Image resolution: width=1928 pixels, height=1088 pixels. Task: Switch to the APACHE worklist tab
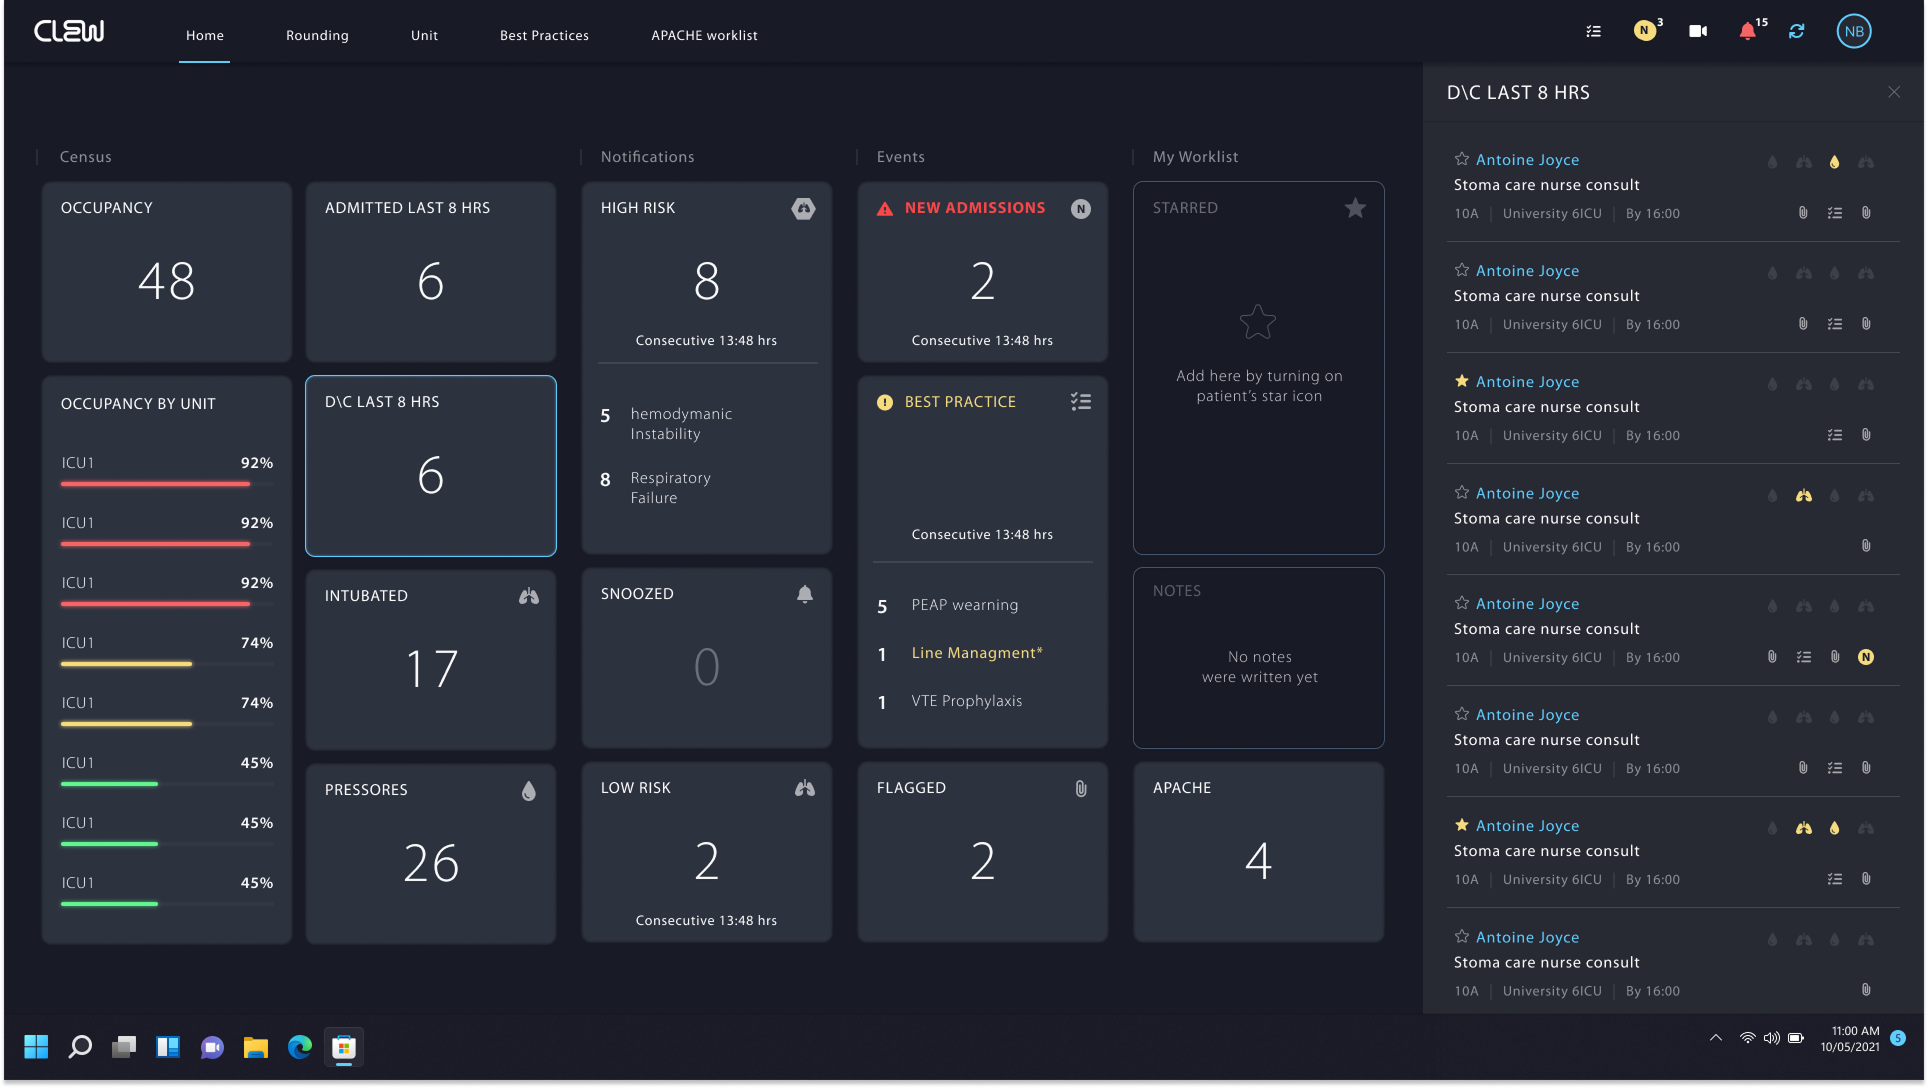coord(704,35)
